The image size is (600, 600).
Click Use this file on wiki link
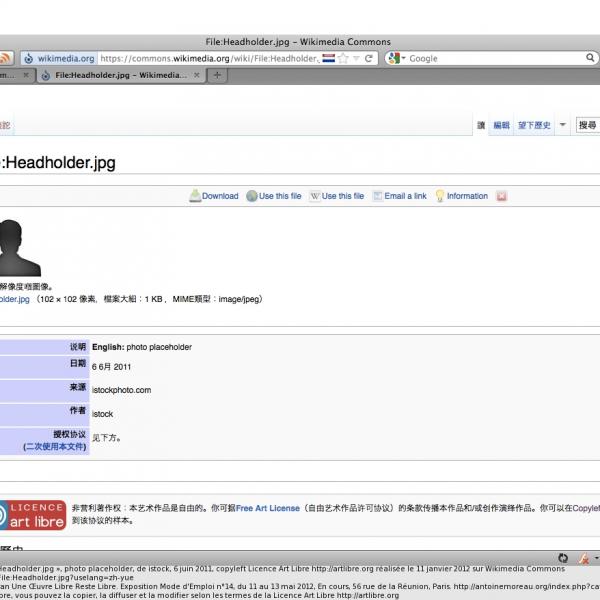click(343, 196)
